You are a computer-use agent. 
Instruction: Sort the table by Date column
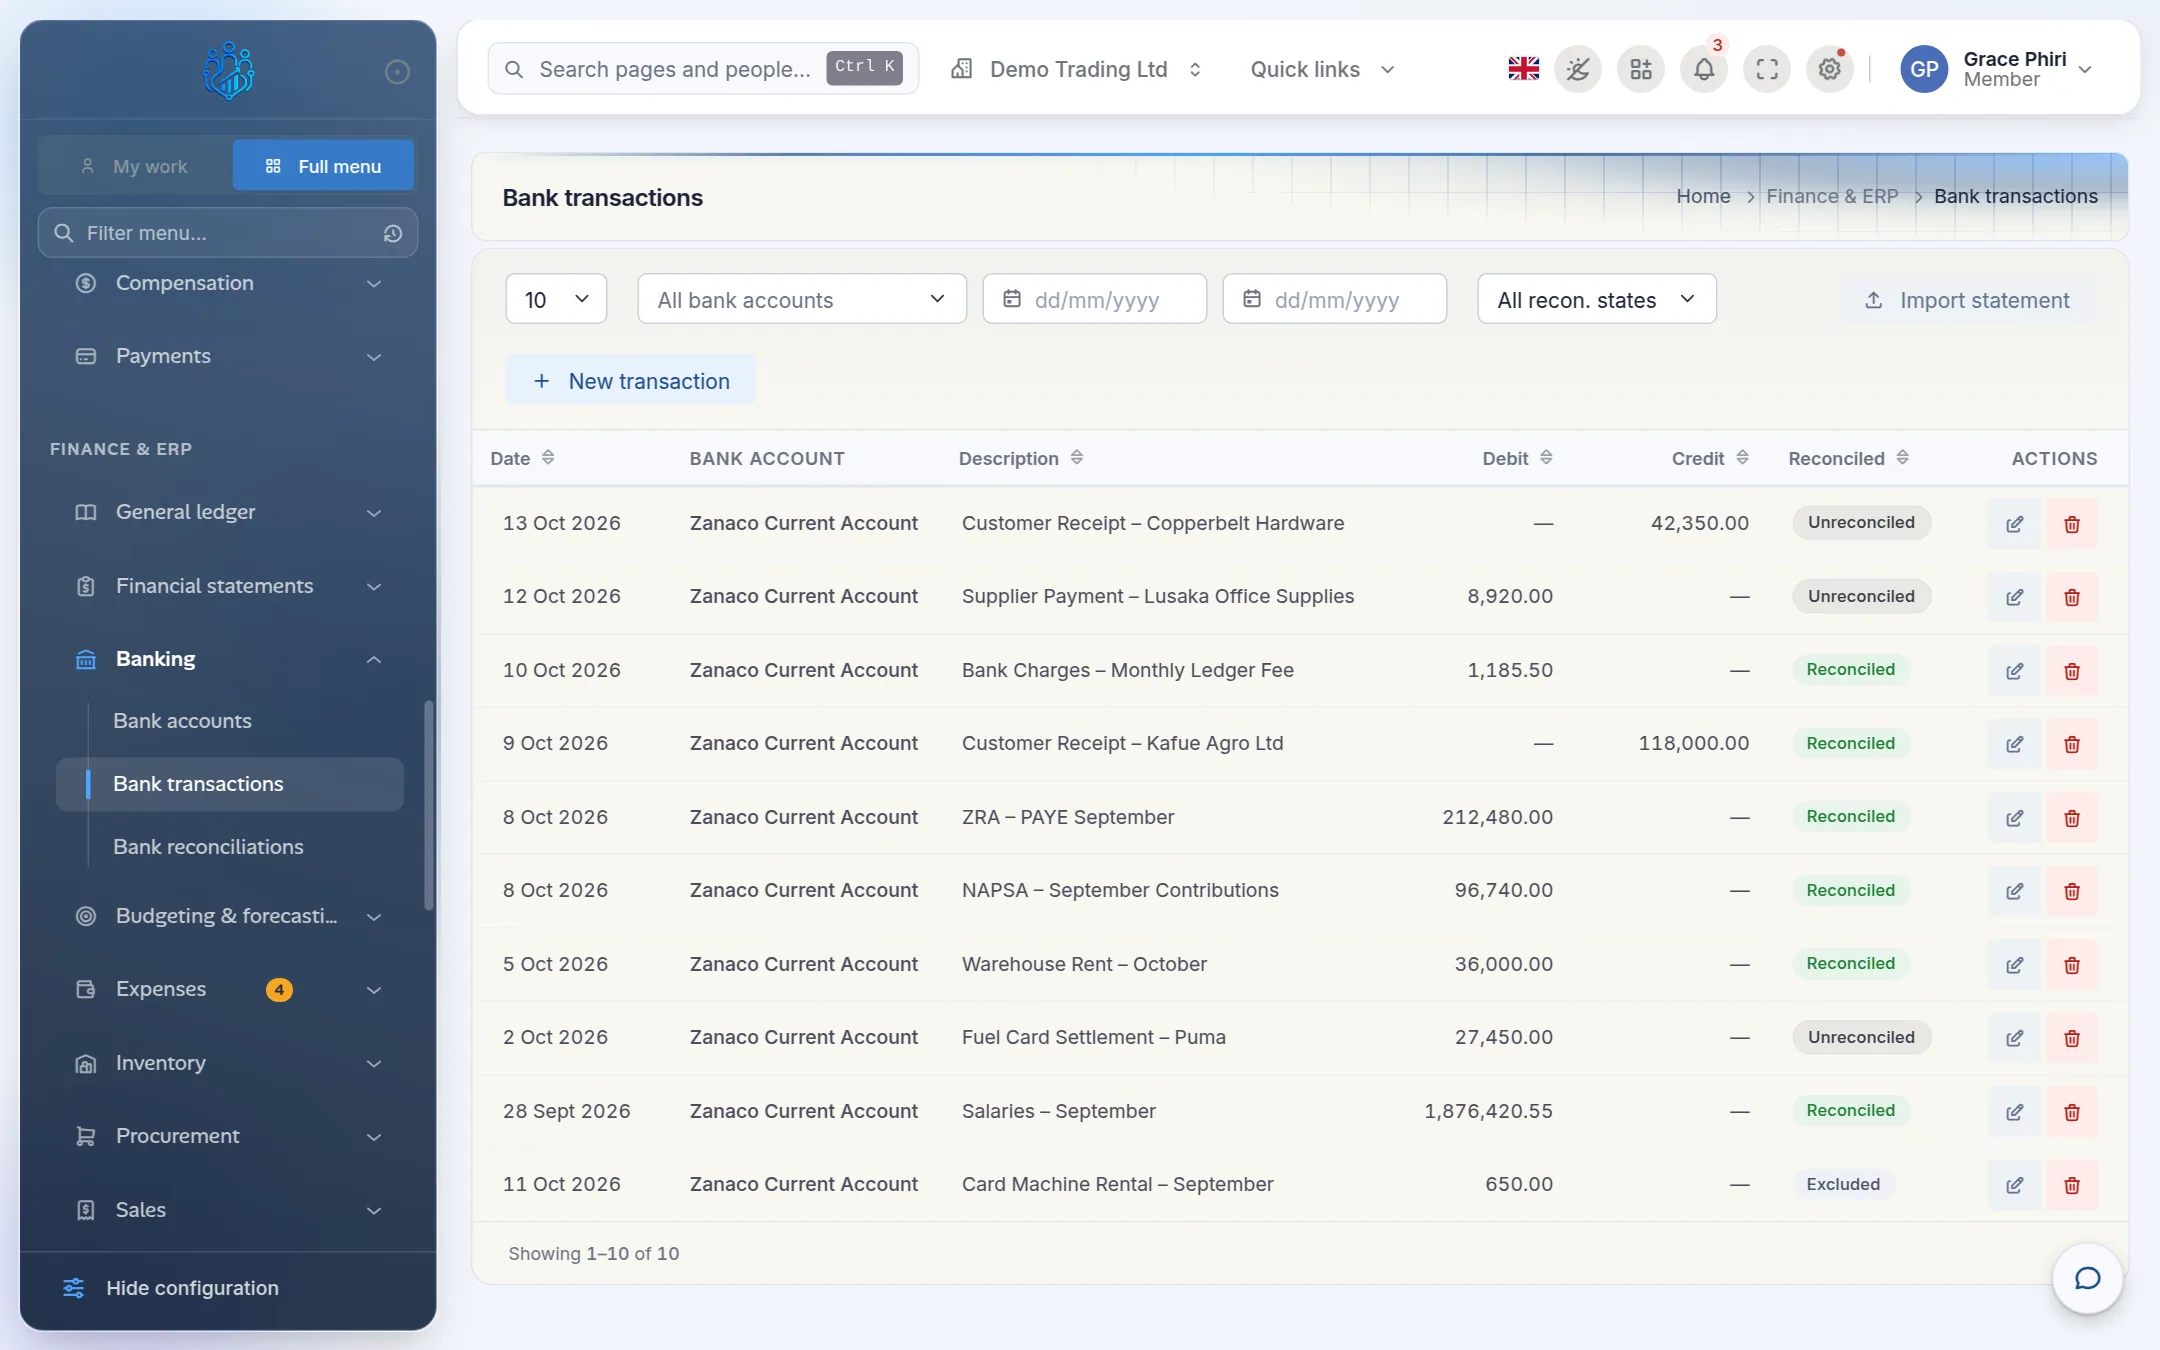click(x=522, y=458)
